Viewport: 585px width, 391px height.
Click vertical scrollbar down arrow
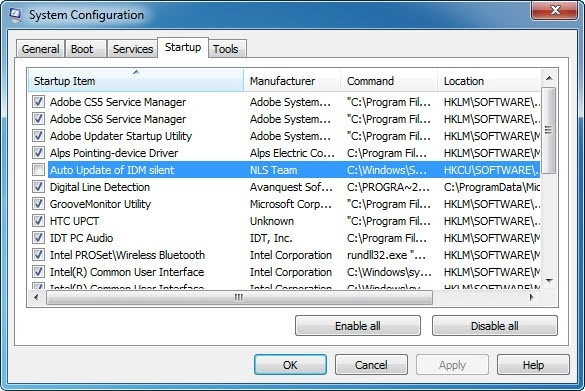coord(549,281)
